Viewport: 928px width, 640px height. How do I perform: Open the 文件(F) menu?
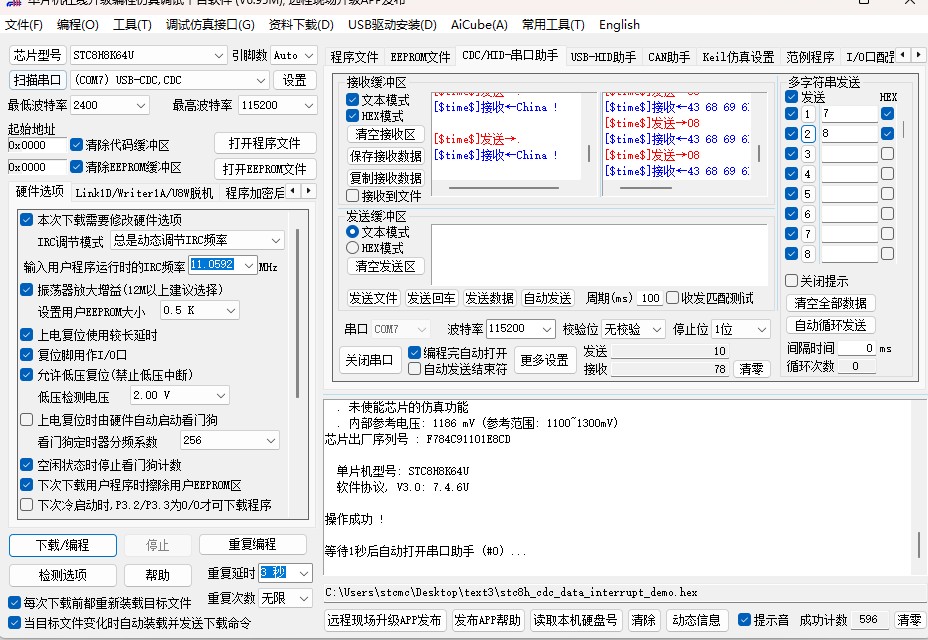coord(24,25)
